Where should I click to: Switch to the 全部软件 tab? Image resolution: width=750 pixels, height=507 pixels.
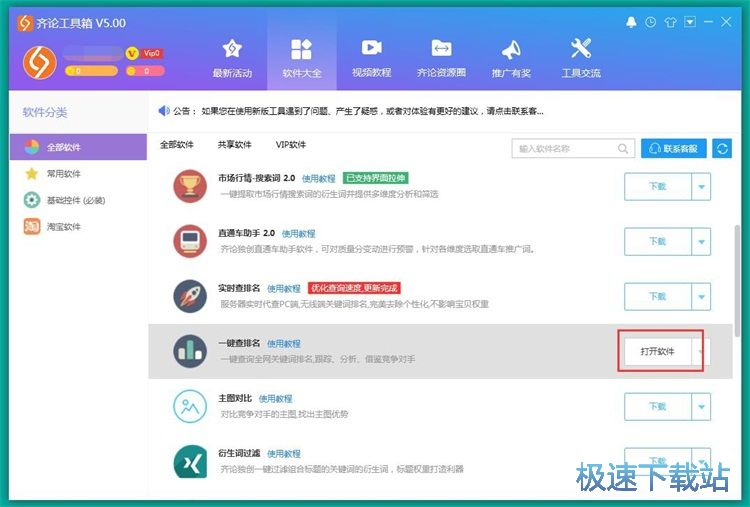(x=176, y=144)
